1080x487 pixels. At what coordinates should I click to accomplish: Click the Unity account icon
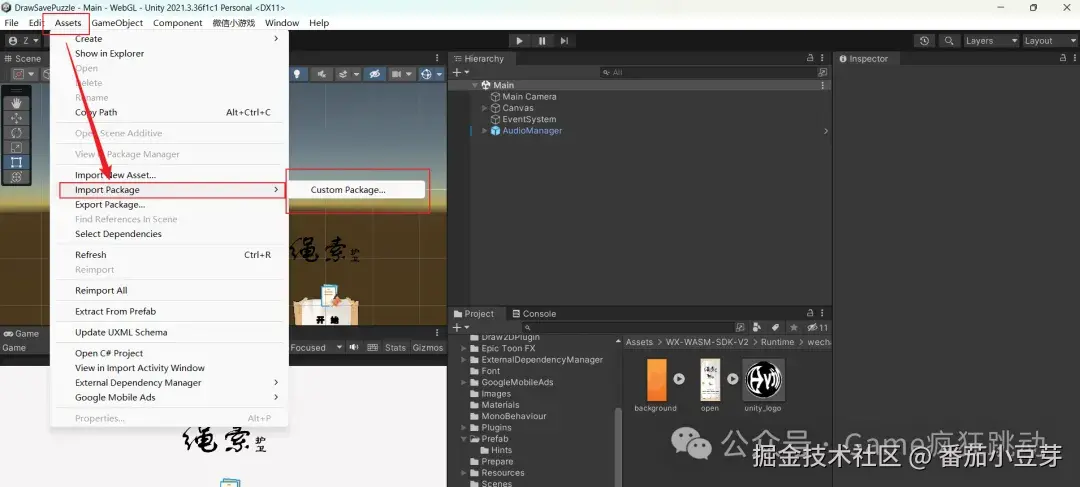(12, 41)
